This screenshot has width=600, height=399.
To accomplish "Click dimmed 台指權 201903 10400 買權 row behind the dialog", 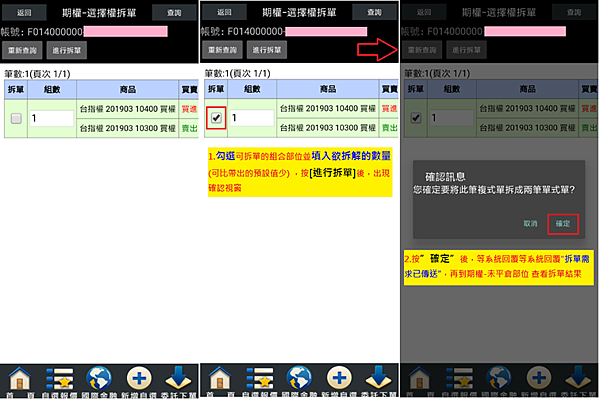I will tap(528, 109).
